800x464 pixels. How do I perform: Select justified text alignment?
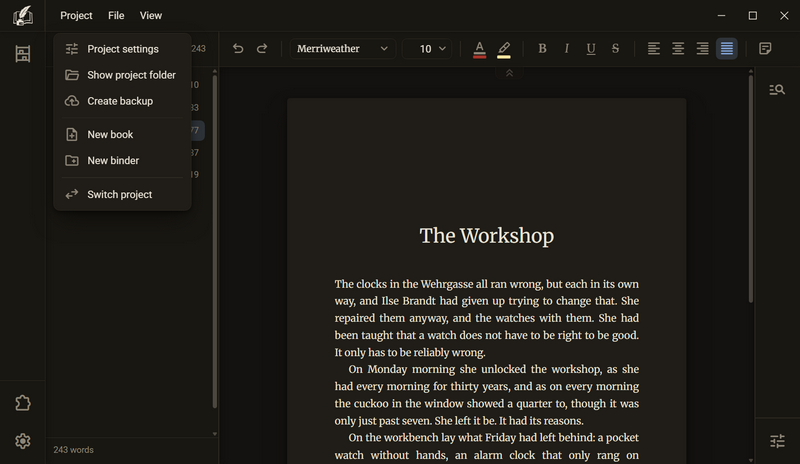click(x=727, y=48)
